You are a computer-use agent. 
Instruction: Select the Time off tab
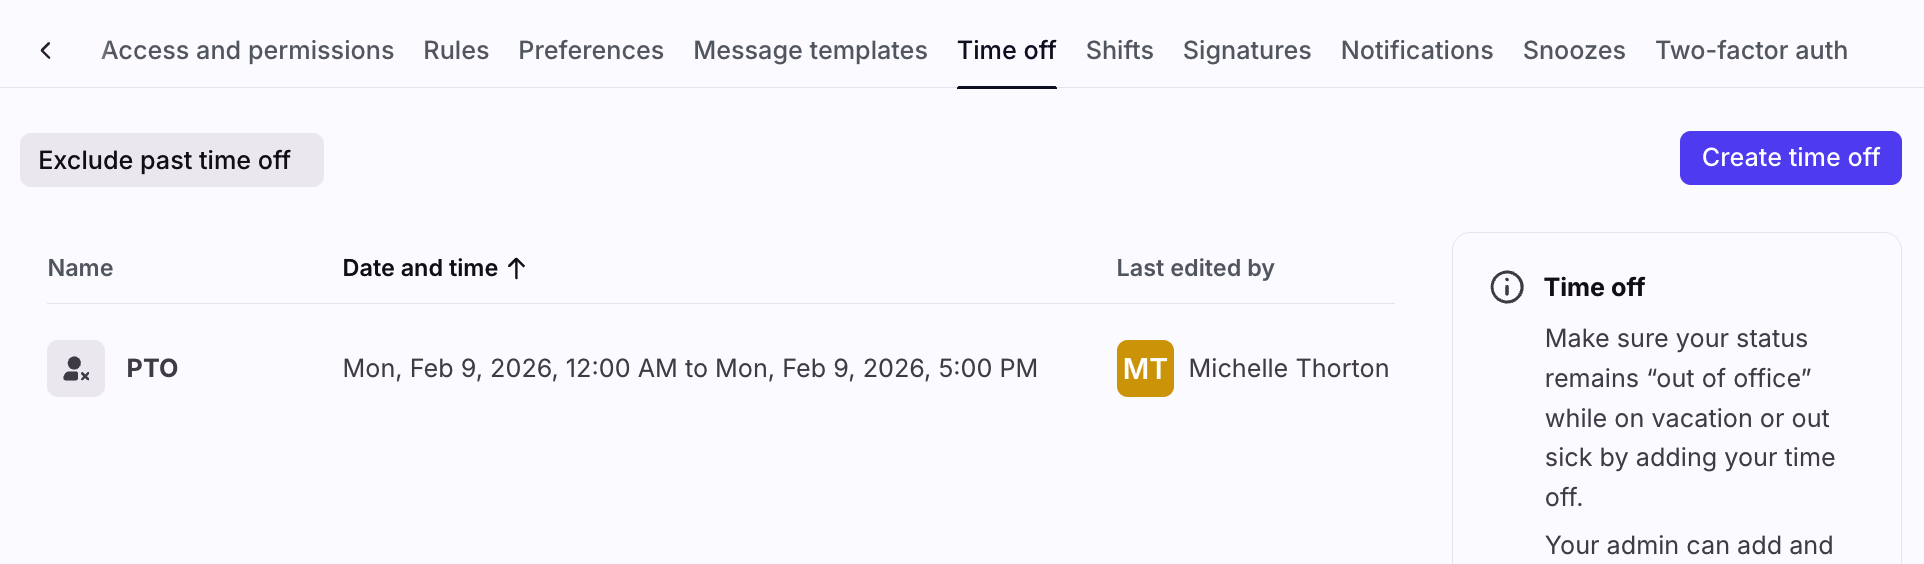click(x=1006, y=51)
